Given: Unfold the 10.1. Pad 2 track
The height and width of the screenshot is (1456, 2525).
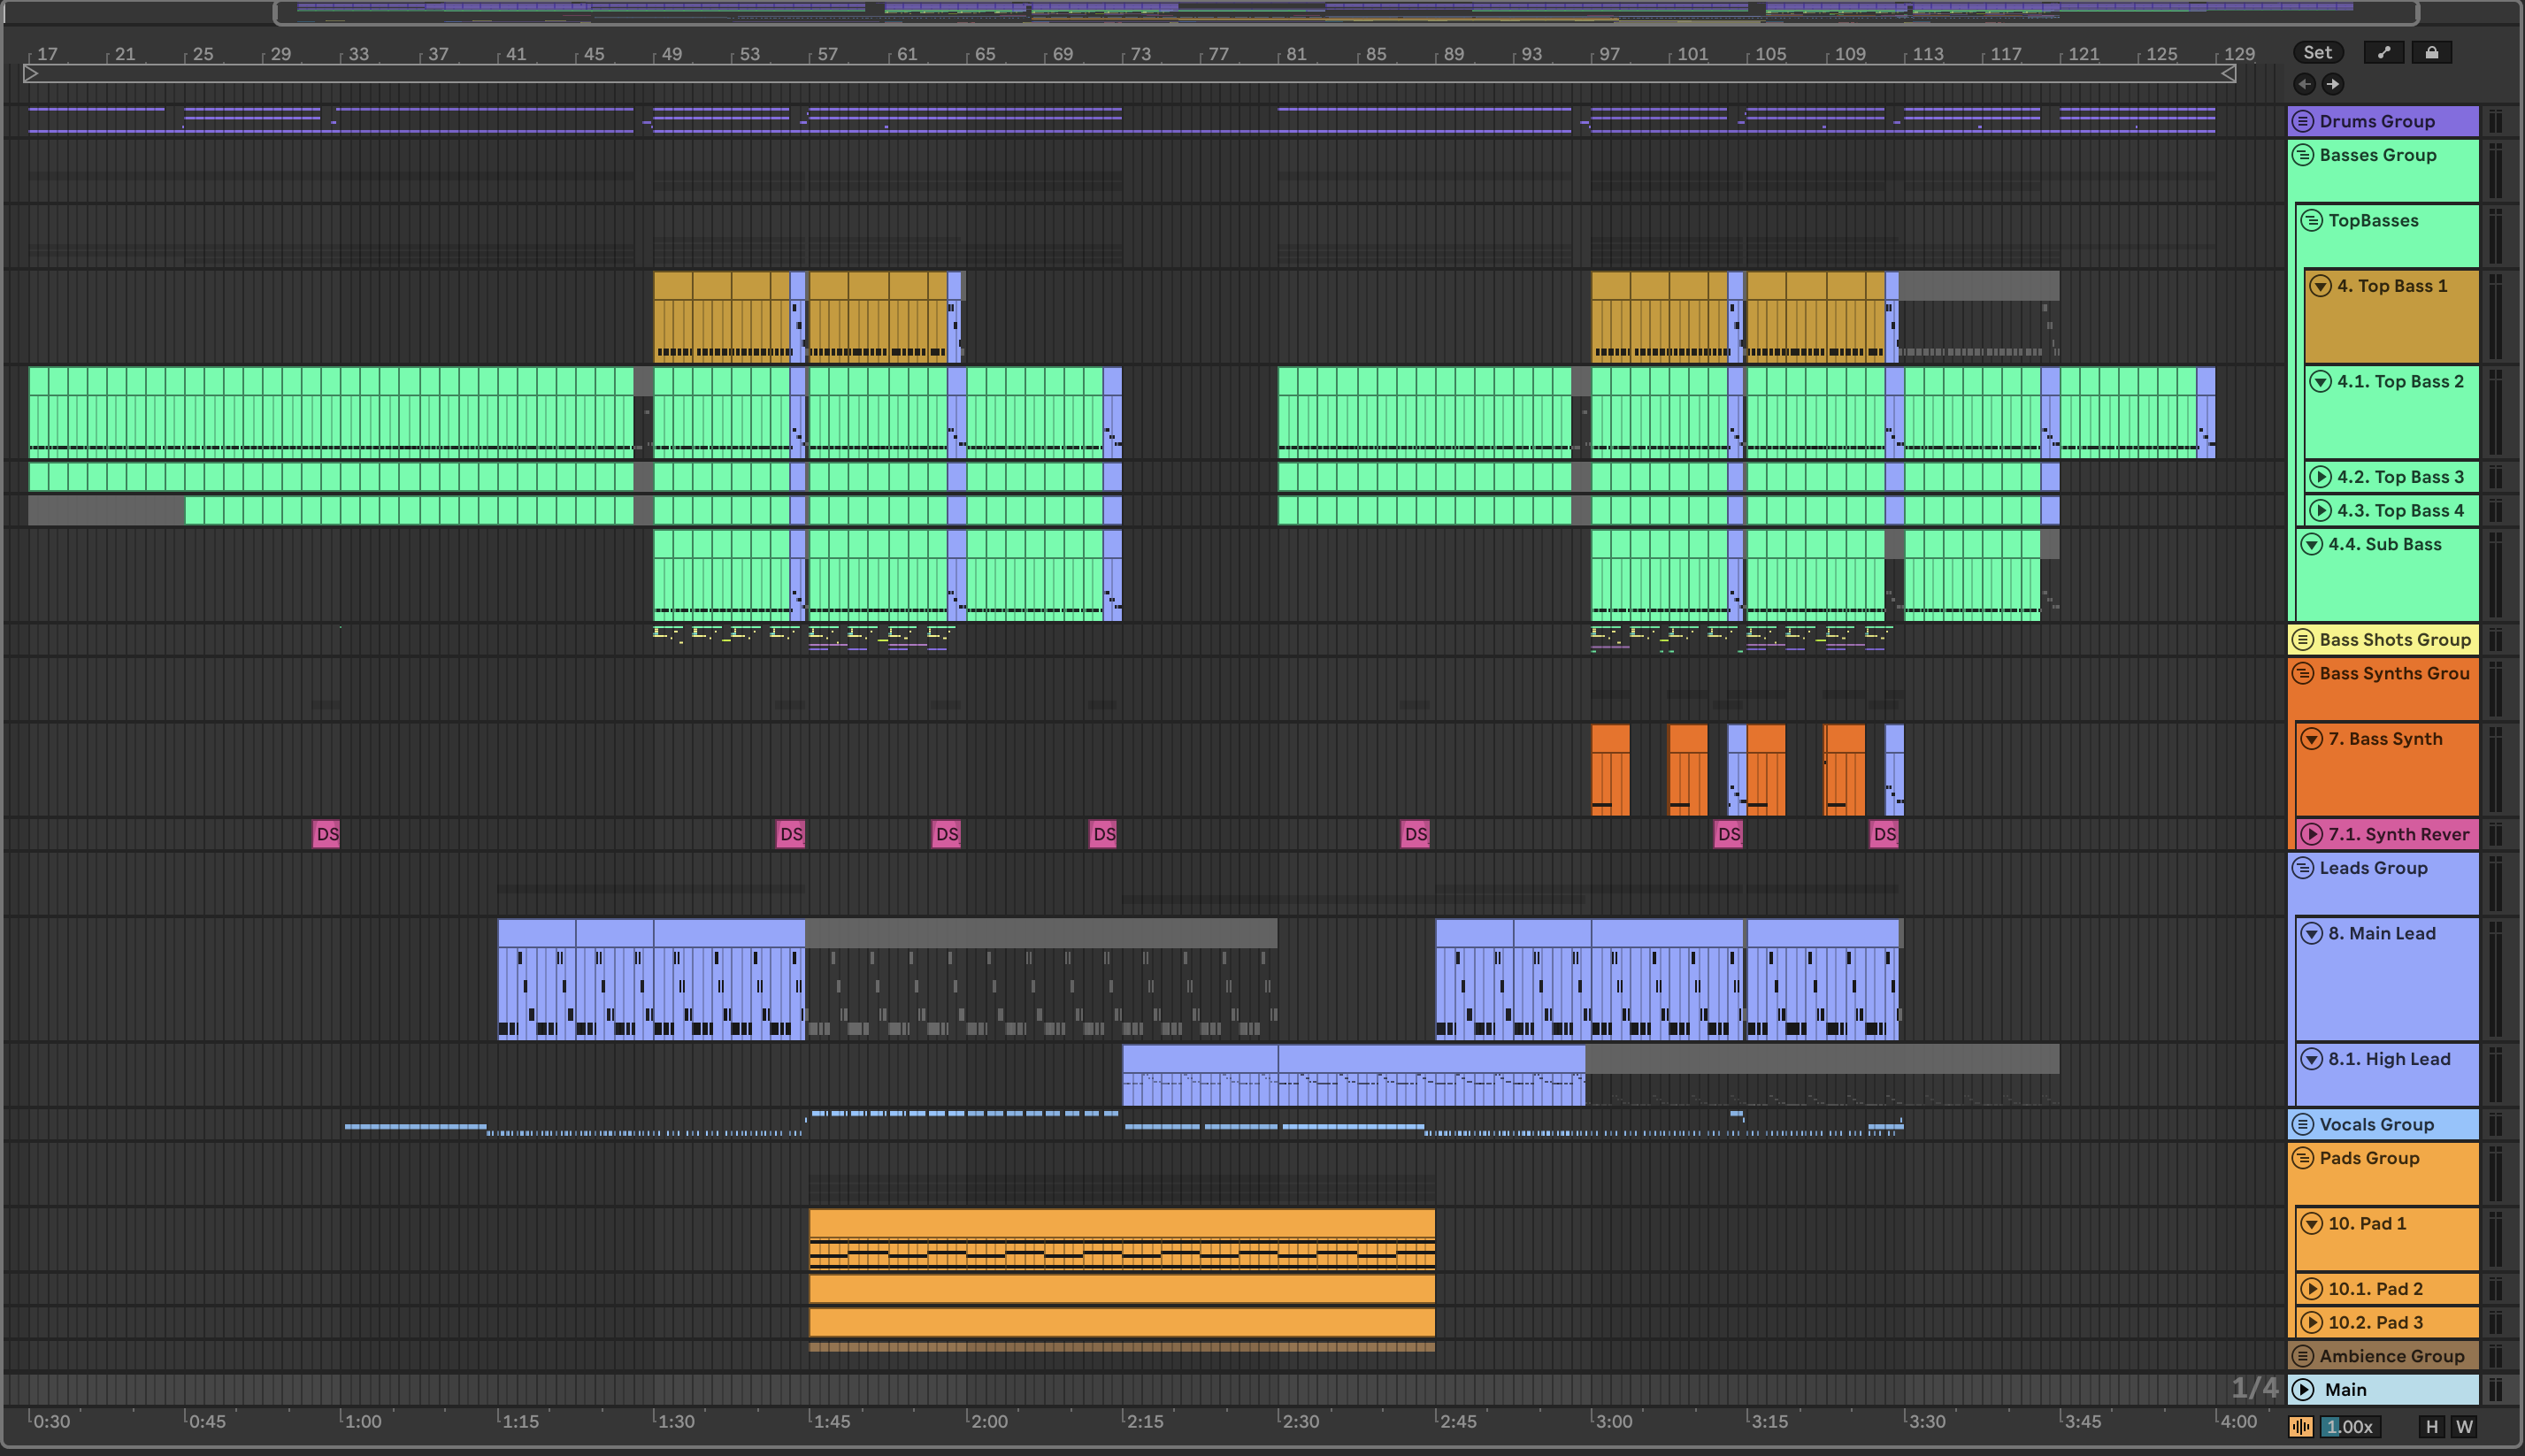Looking at the screenshot, I should point(2311,1289).
